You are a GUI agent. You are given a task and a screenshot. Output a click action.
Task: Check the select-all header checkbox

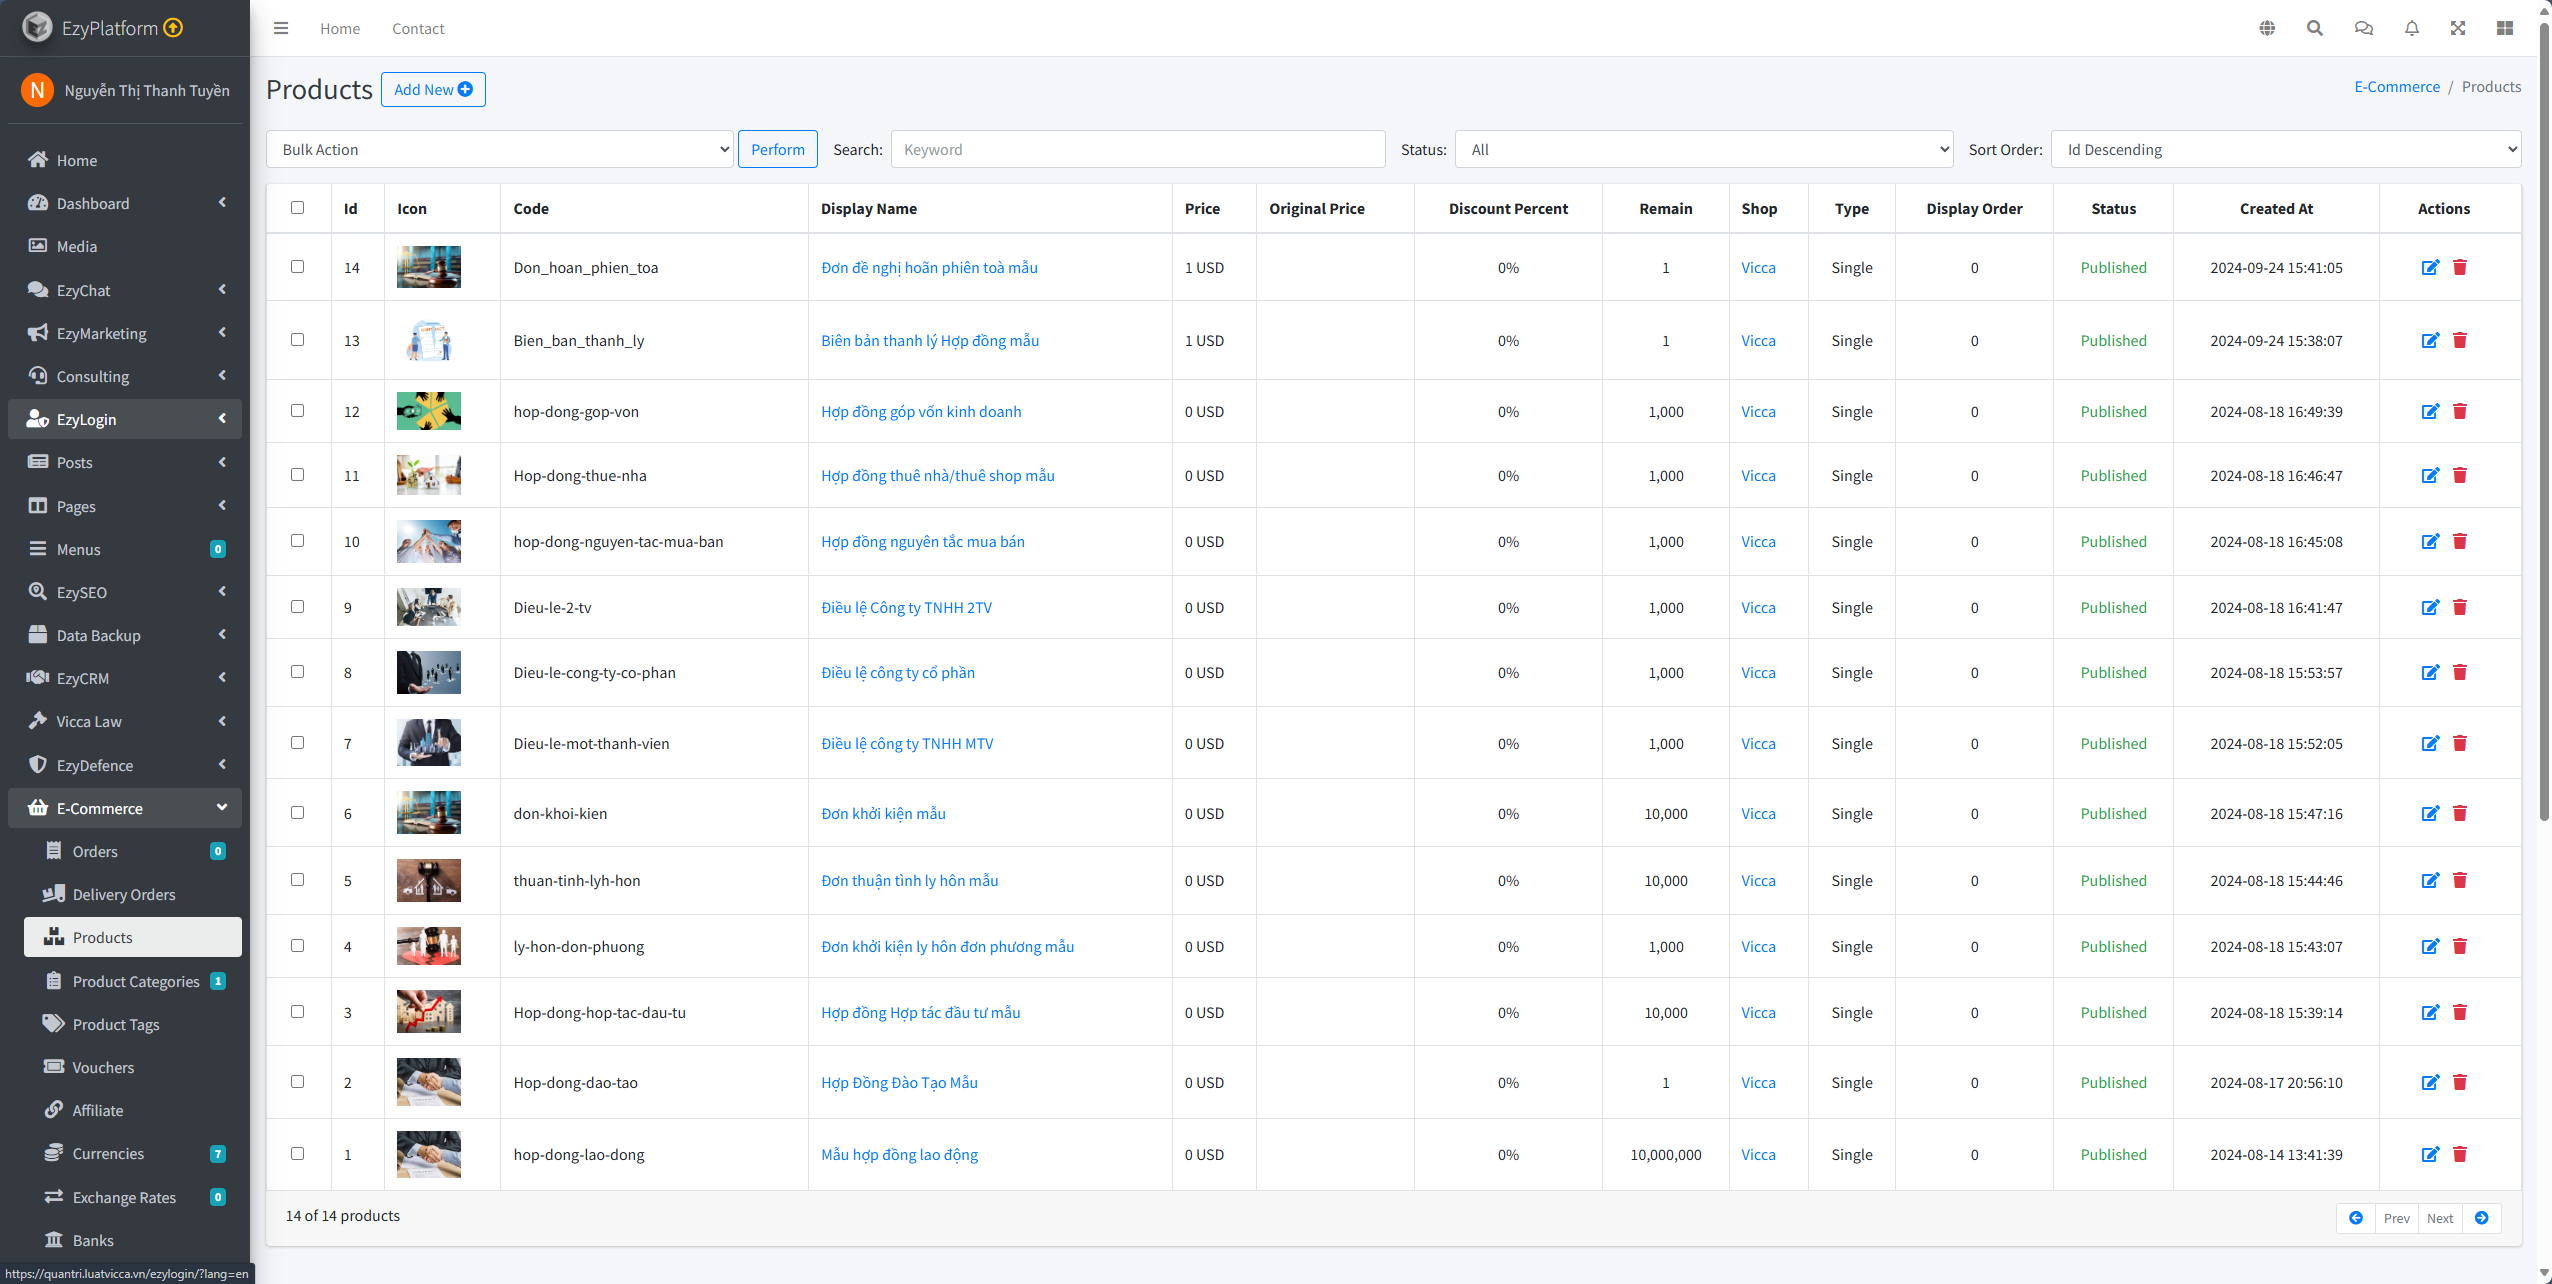point(297,208)
